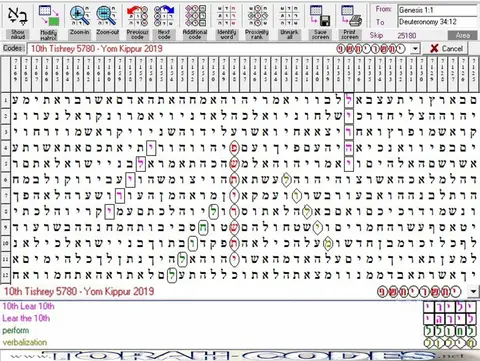Open the Codes dropdown arrow
480x361 pixels.
click(415, 49)
